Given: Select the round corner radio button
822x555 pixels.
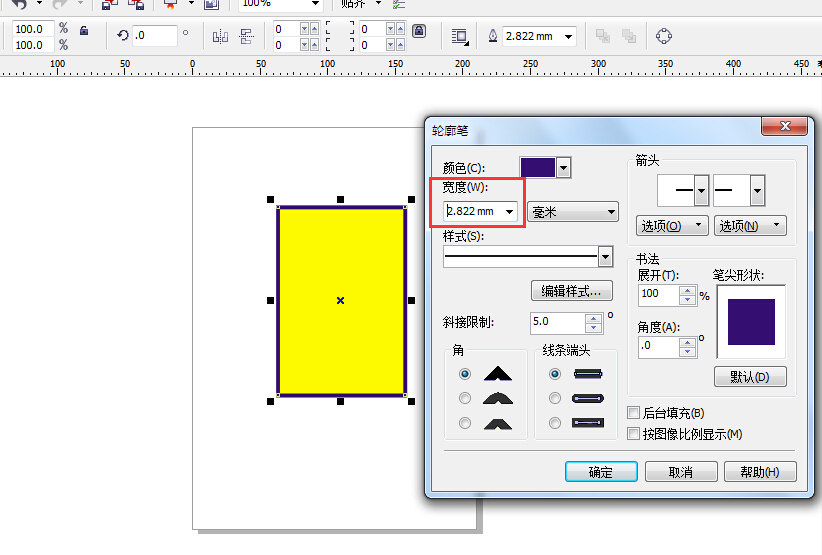Looking at the screenshot, I should (x=464, y=398).
